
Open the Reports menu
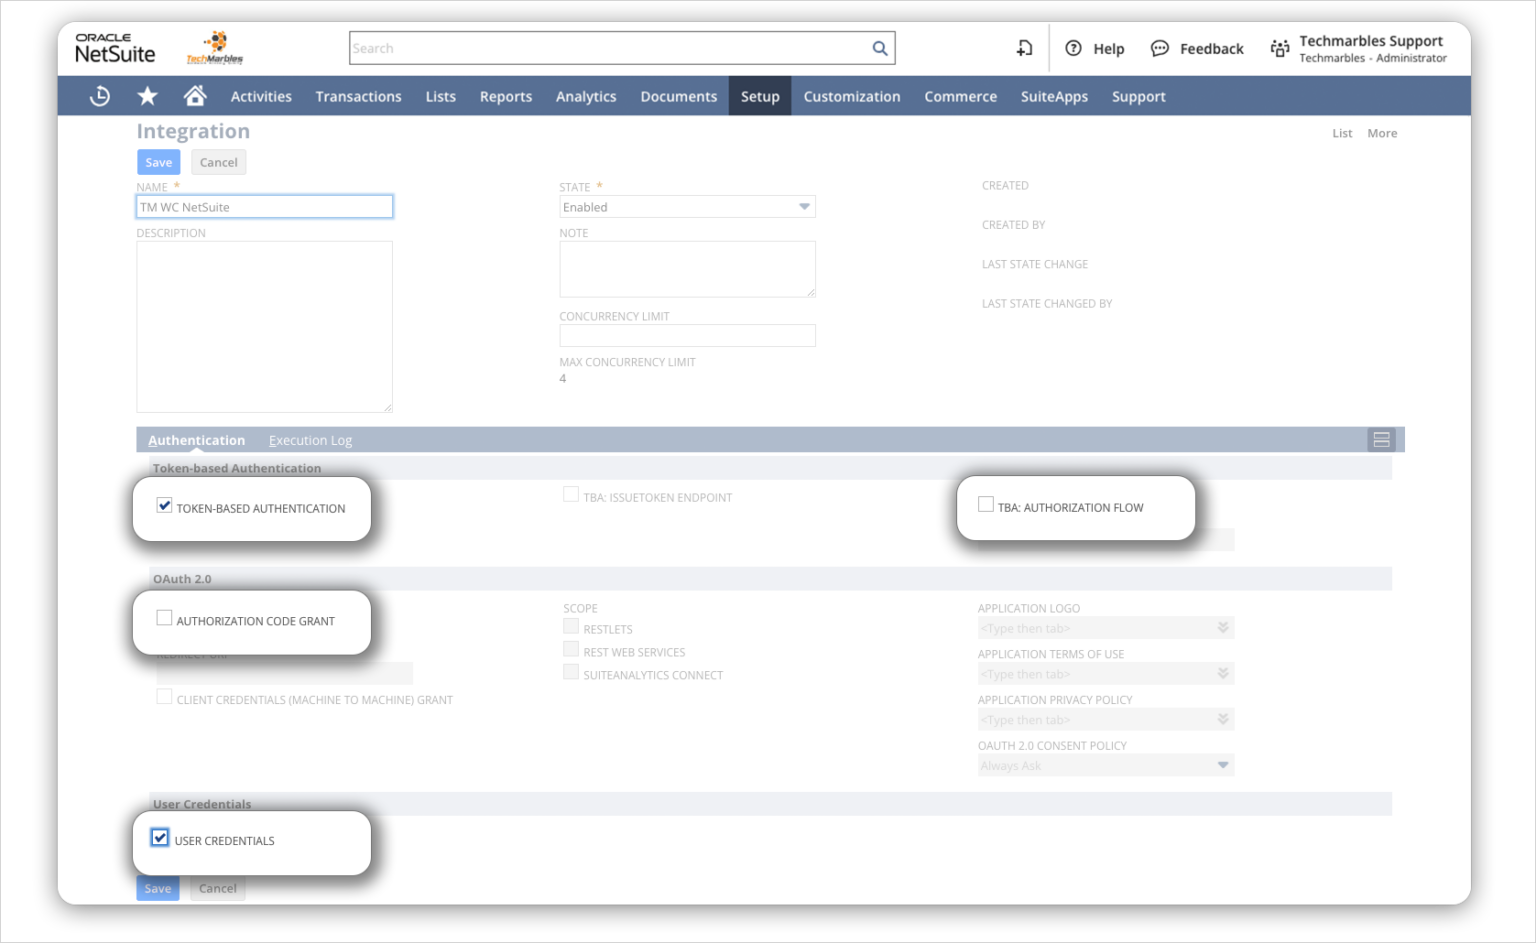tap(506, 96)
